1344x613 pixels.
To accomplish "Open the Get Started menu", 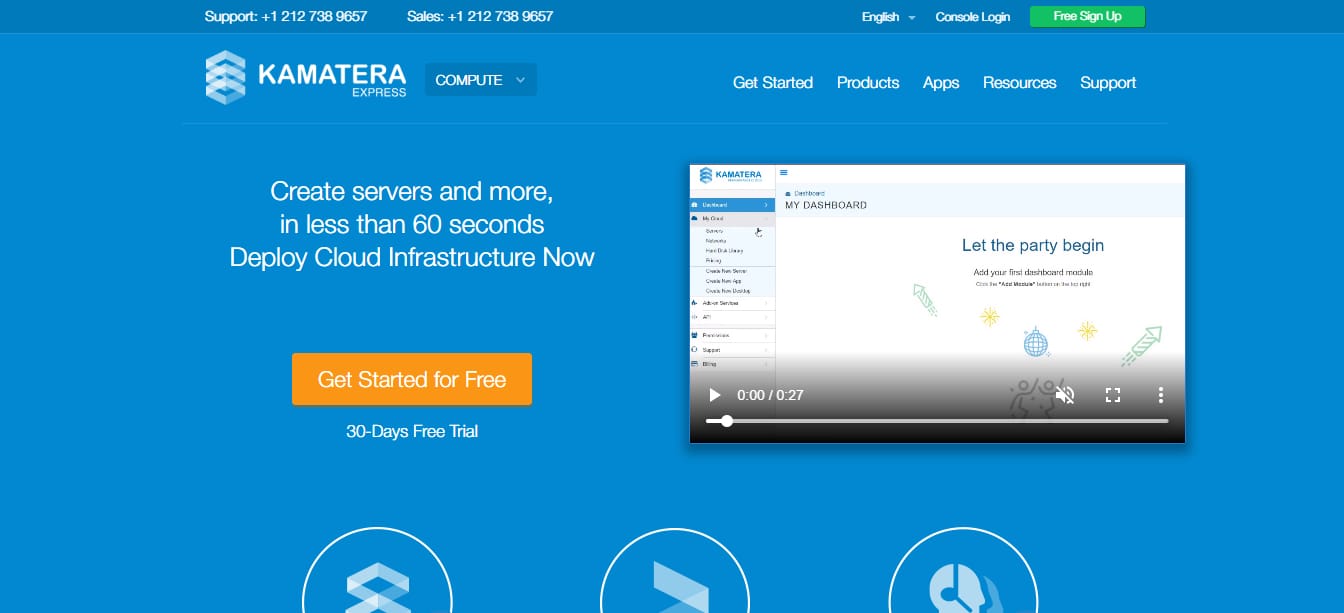I will [x=773, y=83].
